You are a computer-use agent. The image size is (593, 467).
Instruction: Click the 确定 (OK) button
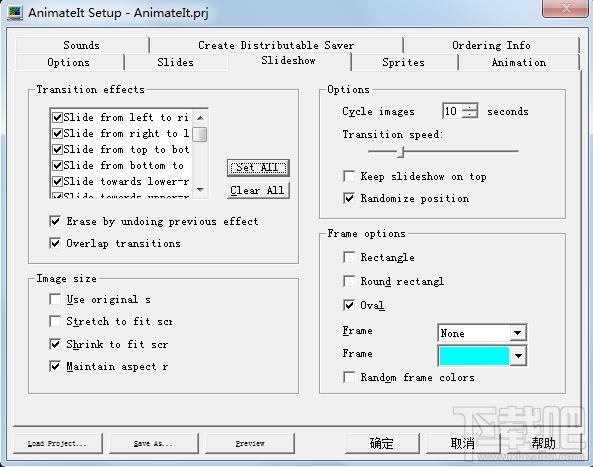pyautogui.click(x=382, y=443)
